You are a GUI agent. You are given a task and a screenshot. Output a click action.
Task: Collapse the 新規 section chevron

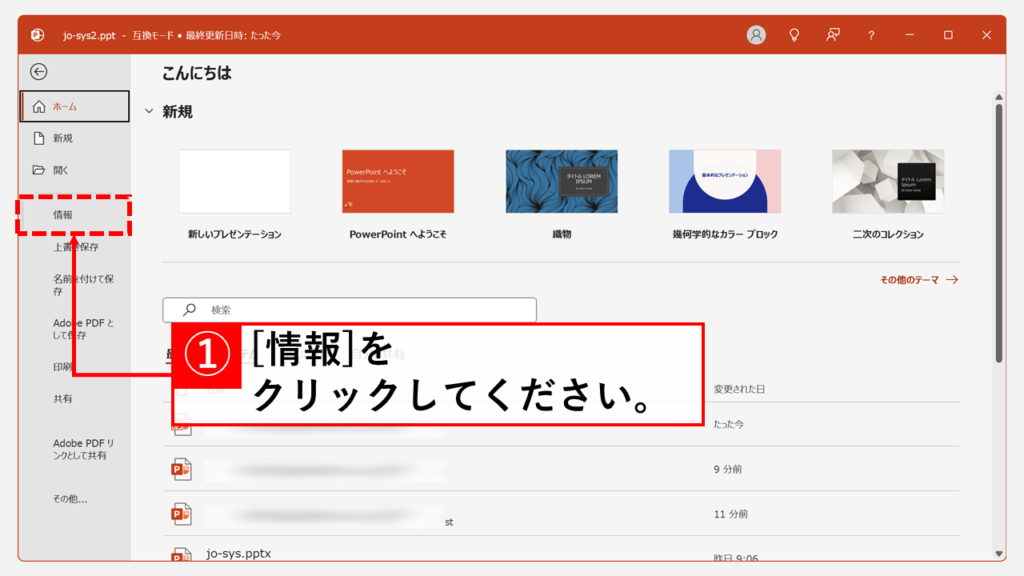coord(149,112)
